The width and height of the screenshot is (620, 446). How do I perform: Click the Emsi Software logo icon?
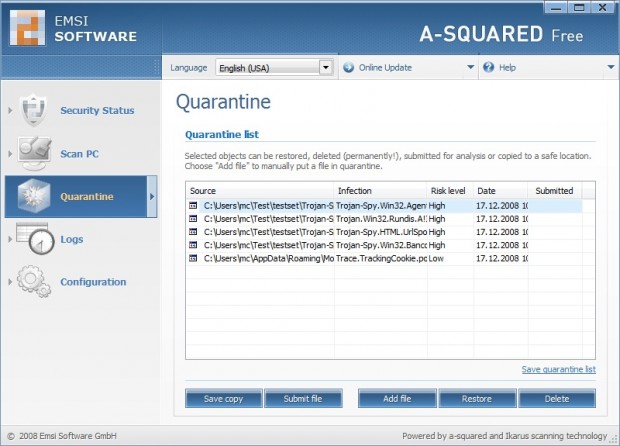coord(27,28)
